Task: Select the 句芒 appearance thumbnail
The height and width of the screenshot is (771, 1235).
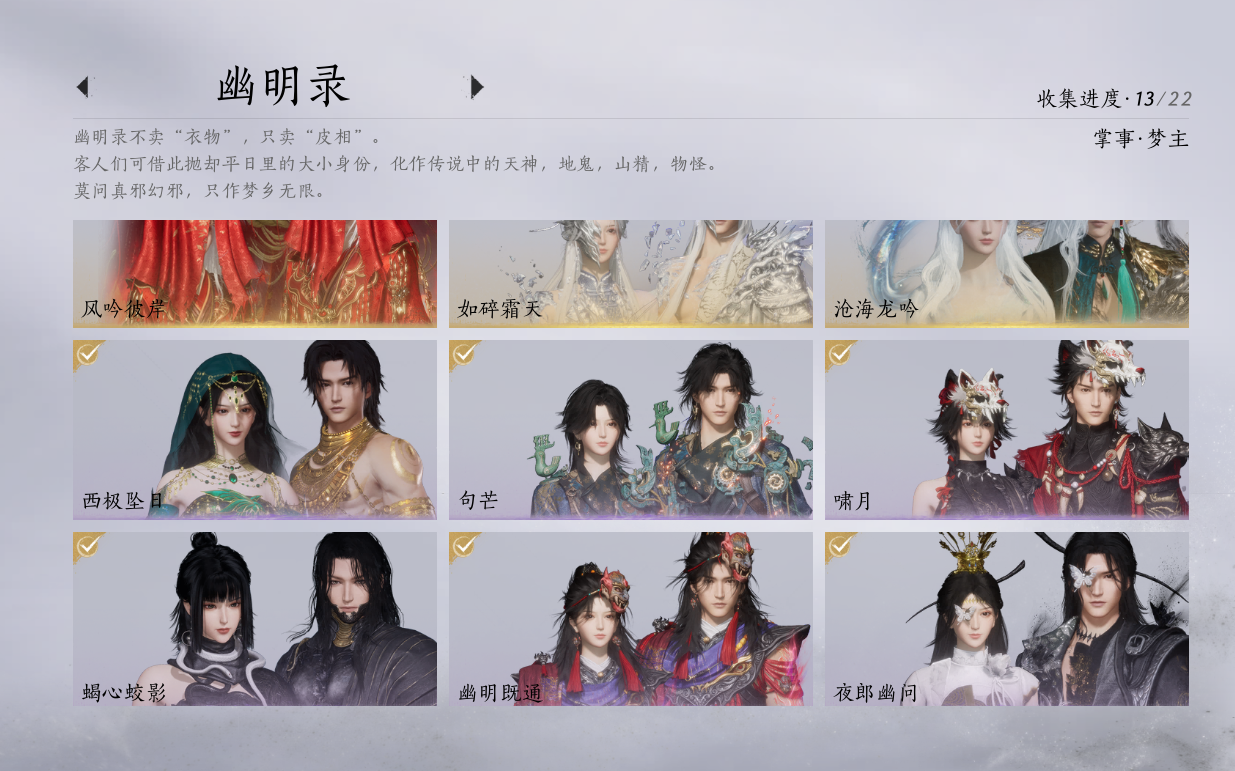Action: (631, 430)
